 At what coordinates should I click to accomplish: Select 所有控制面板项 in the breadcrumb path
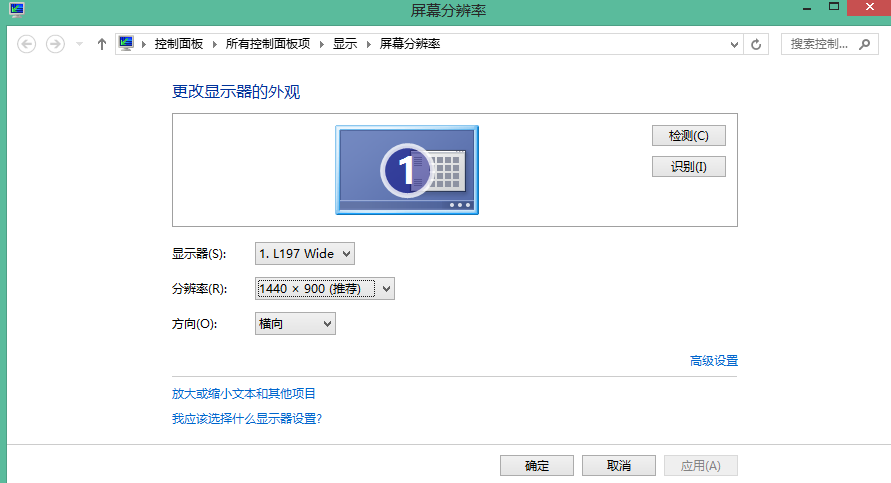[x=268, y=44]
